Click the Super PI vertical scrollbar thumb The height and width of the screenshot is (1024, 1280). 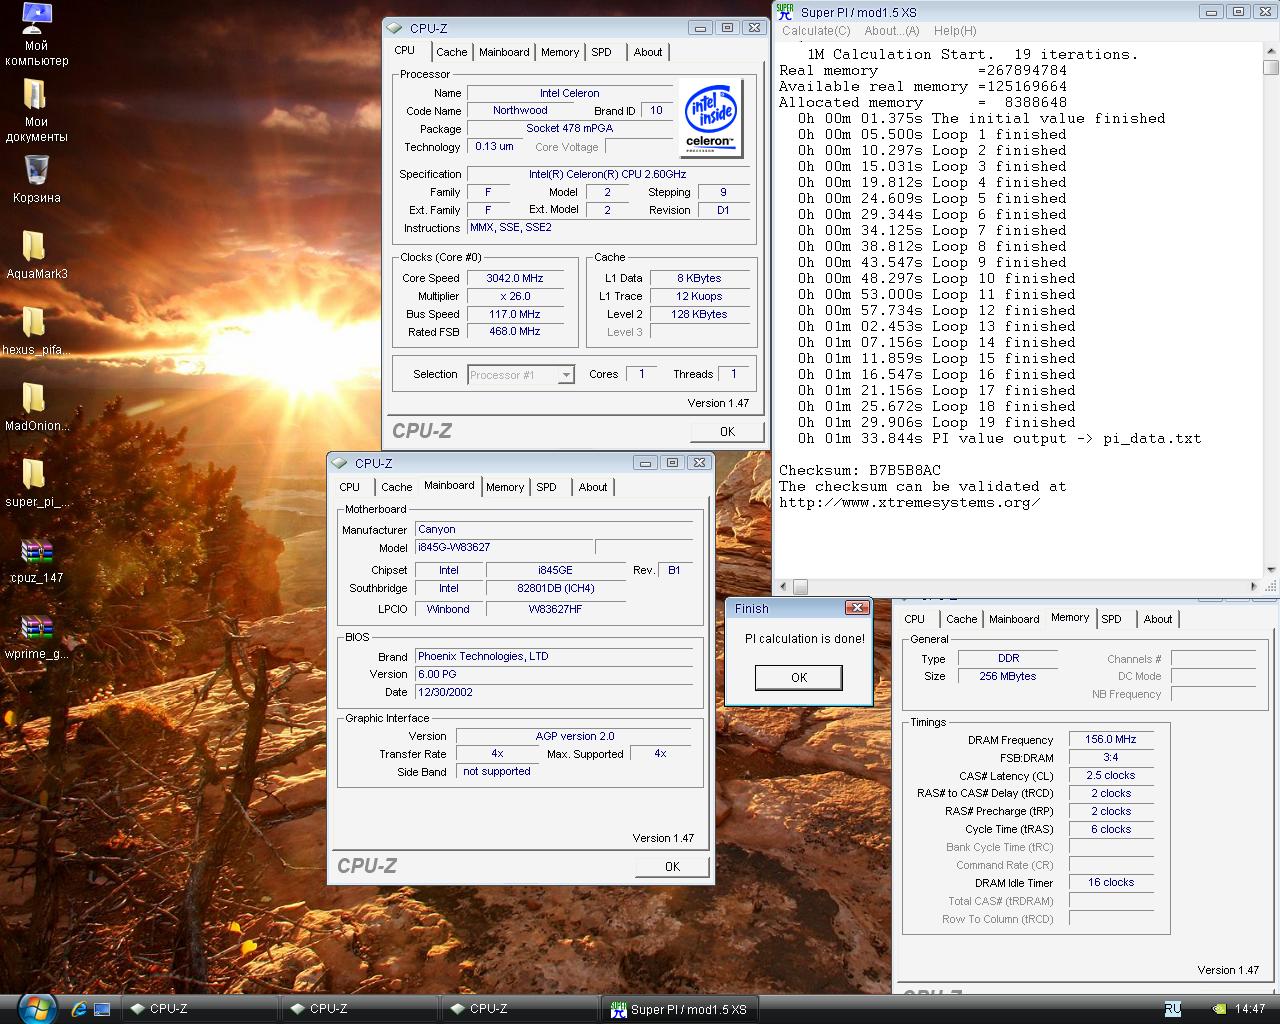(1270, 68)
